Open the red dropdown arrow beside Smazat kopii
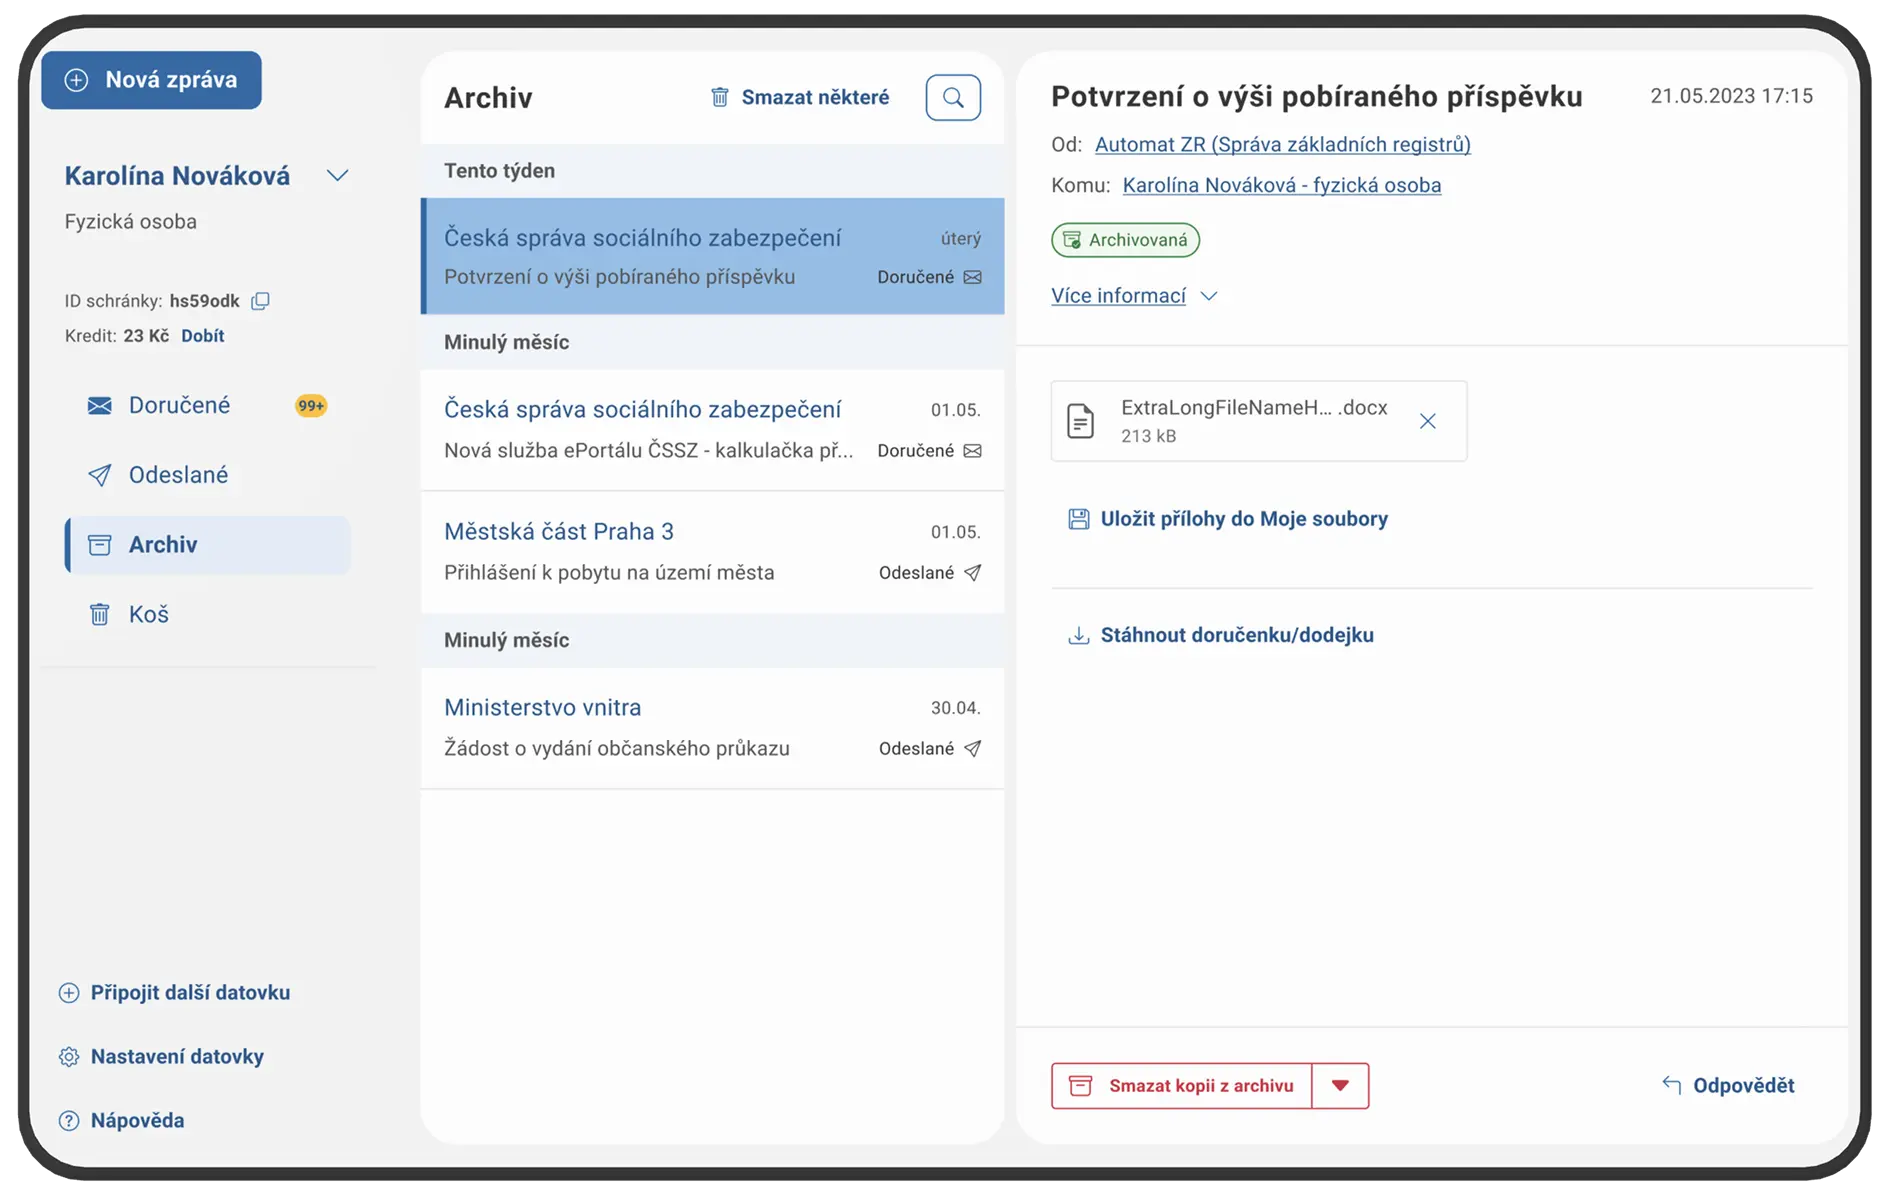Screen dimensions: 1892x1200 click(x=1340, y=1086)
